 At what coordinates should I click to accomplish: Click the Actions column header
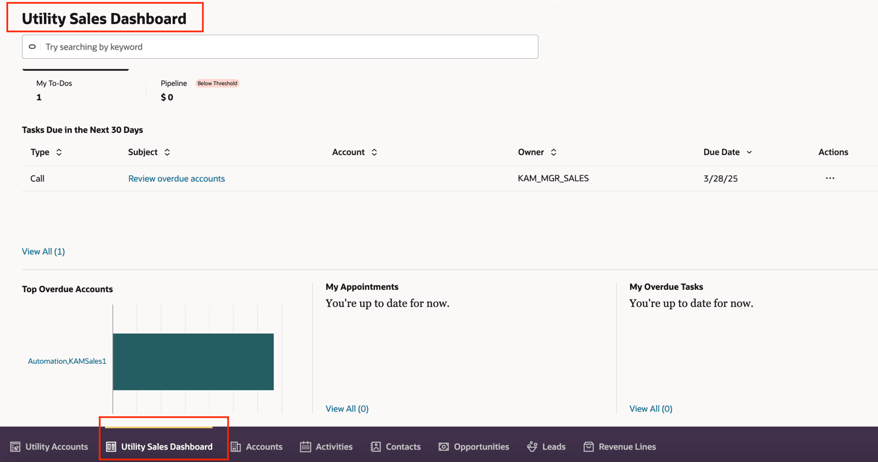[x=833, y=152]
